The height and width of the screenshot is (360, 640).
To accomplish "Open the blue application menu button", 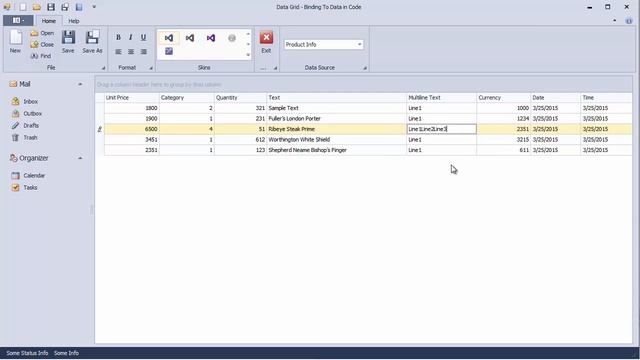I will click(18, 20).
